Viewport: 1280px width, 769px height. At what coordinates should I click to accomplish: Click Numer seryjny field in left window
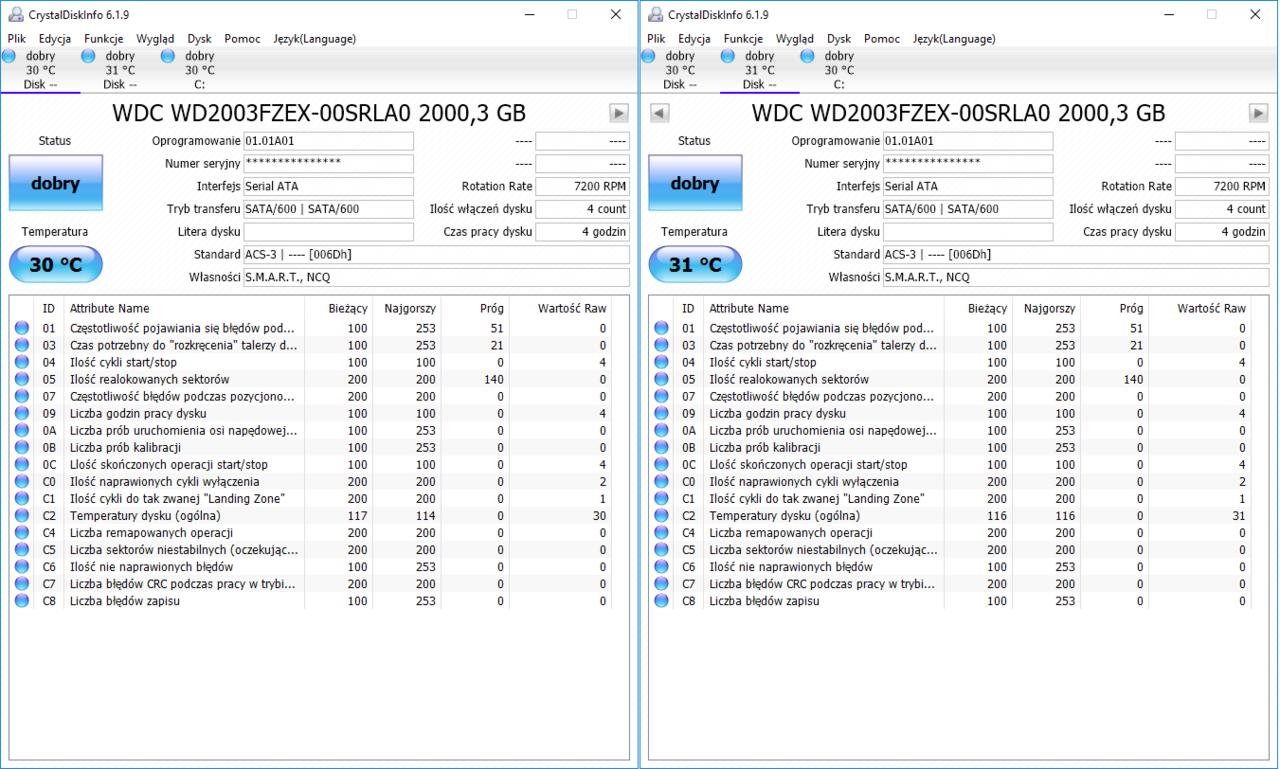point(328,163)
